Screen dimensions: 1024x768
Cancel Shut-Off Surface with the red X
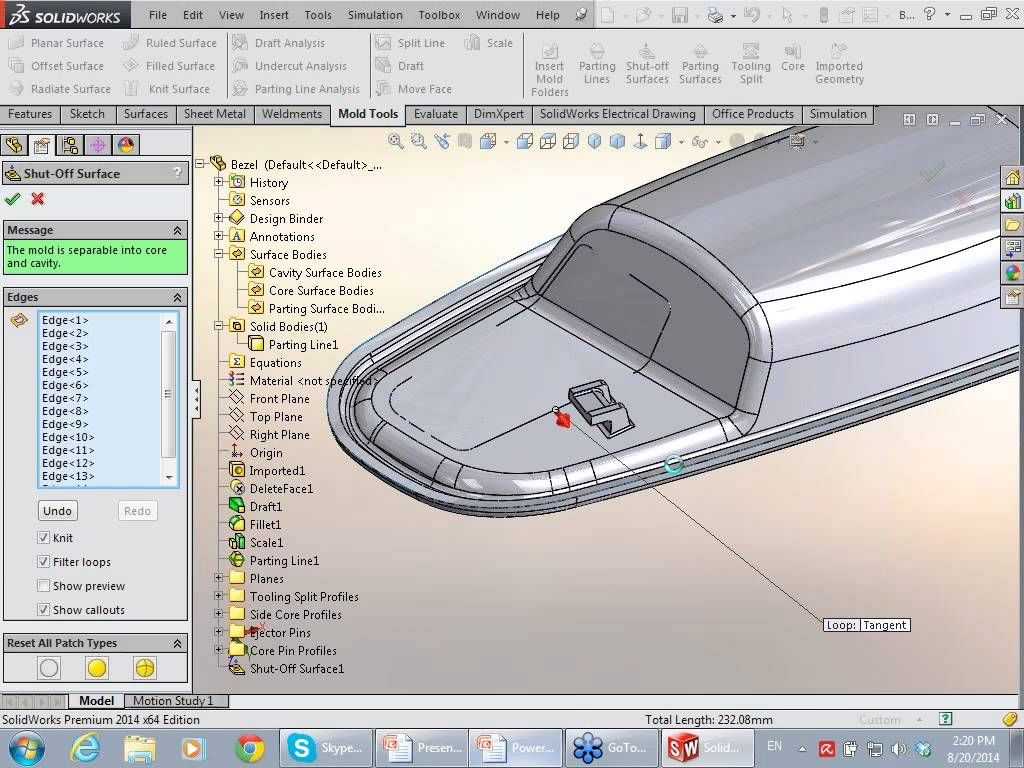pos(38,199)
